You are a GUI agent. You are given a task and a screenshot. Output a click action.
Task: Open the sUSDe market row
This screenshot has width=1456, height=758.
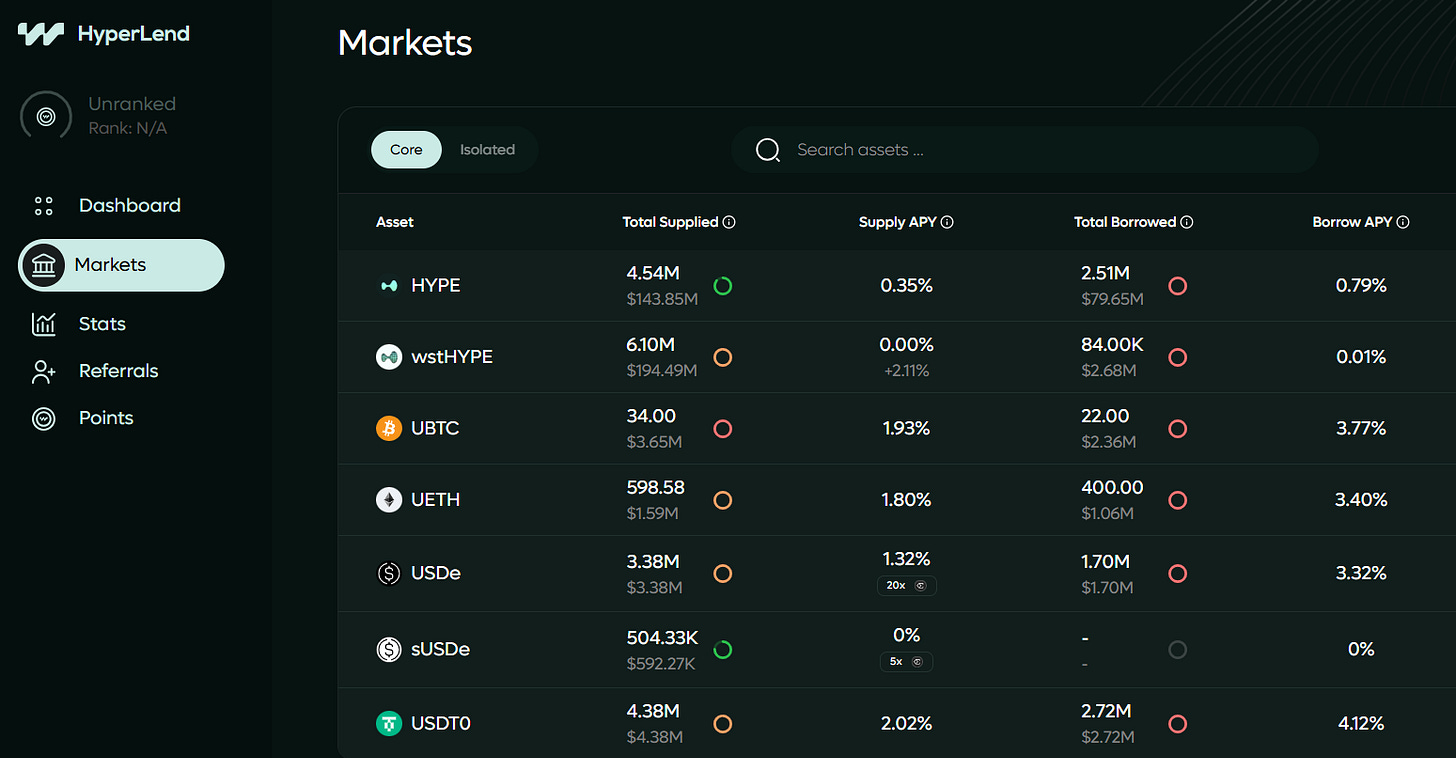[x=897, y=649]
